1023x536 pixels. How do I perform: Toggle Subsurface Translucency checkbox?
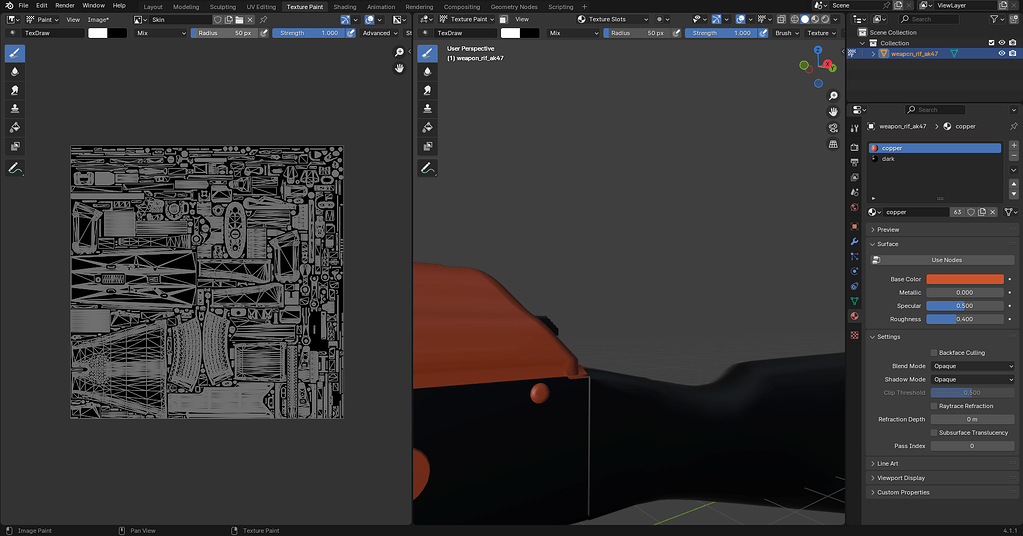pyautogui.click(x=934, y=433)
